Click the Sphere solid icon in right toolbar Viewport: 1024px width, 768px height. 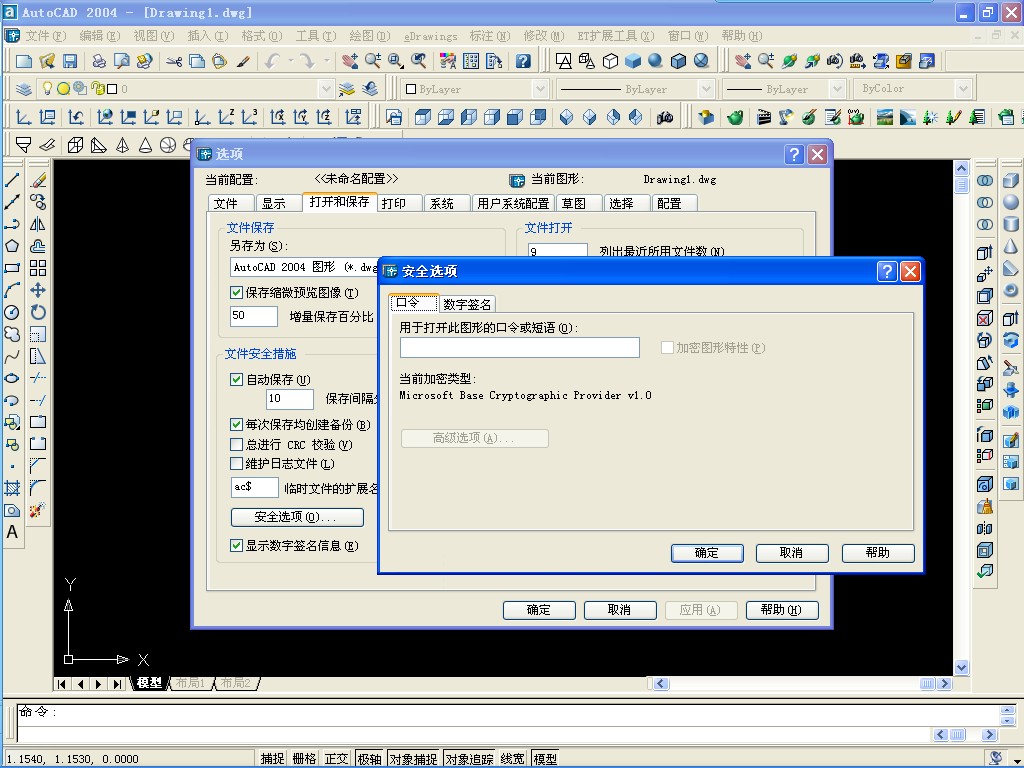click(1011, 202)
